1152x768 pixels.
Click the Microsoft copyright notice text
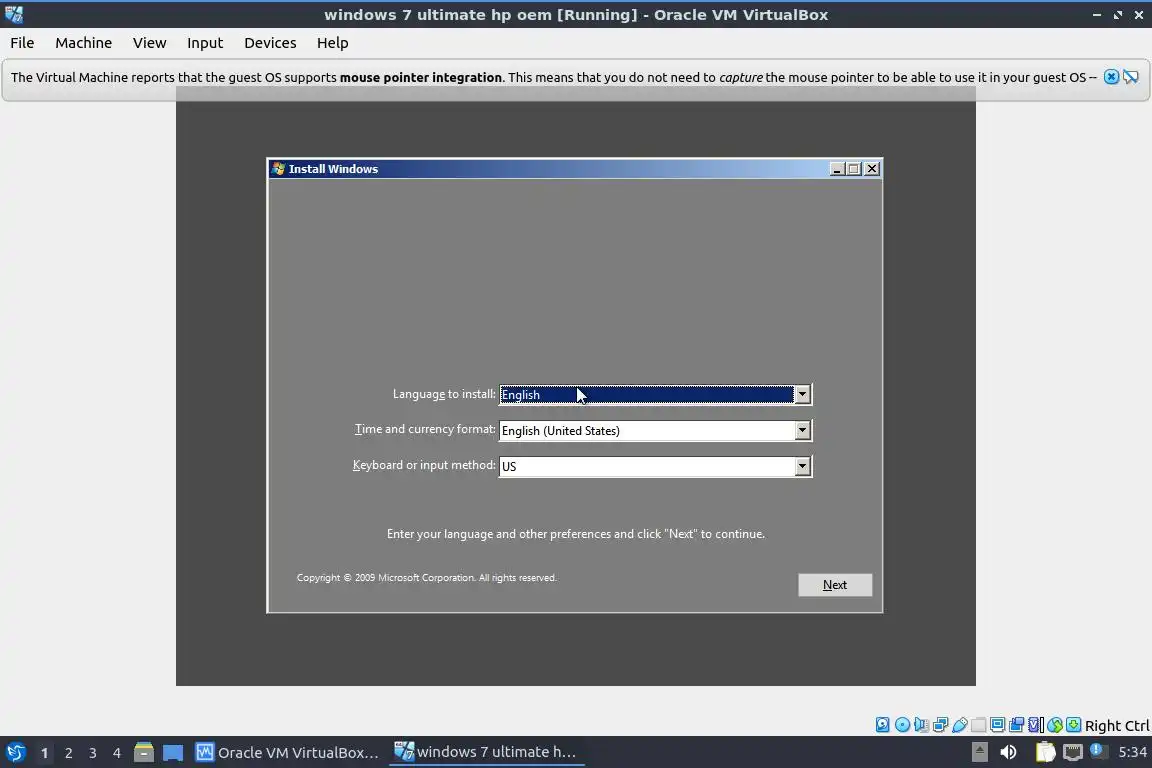[427, 578]
